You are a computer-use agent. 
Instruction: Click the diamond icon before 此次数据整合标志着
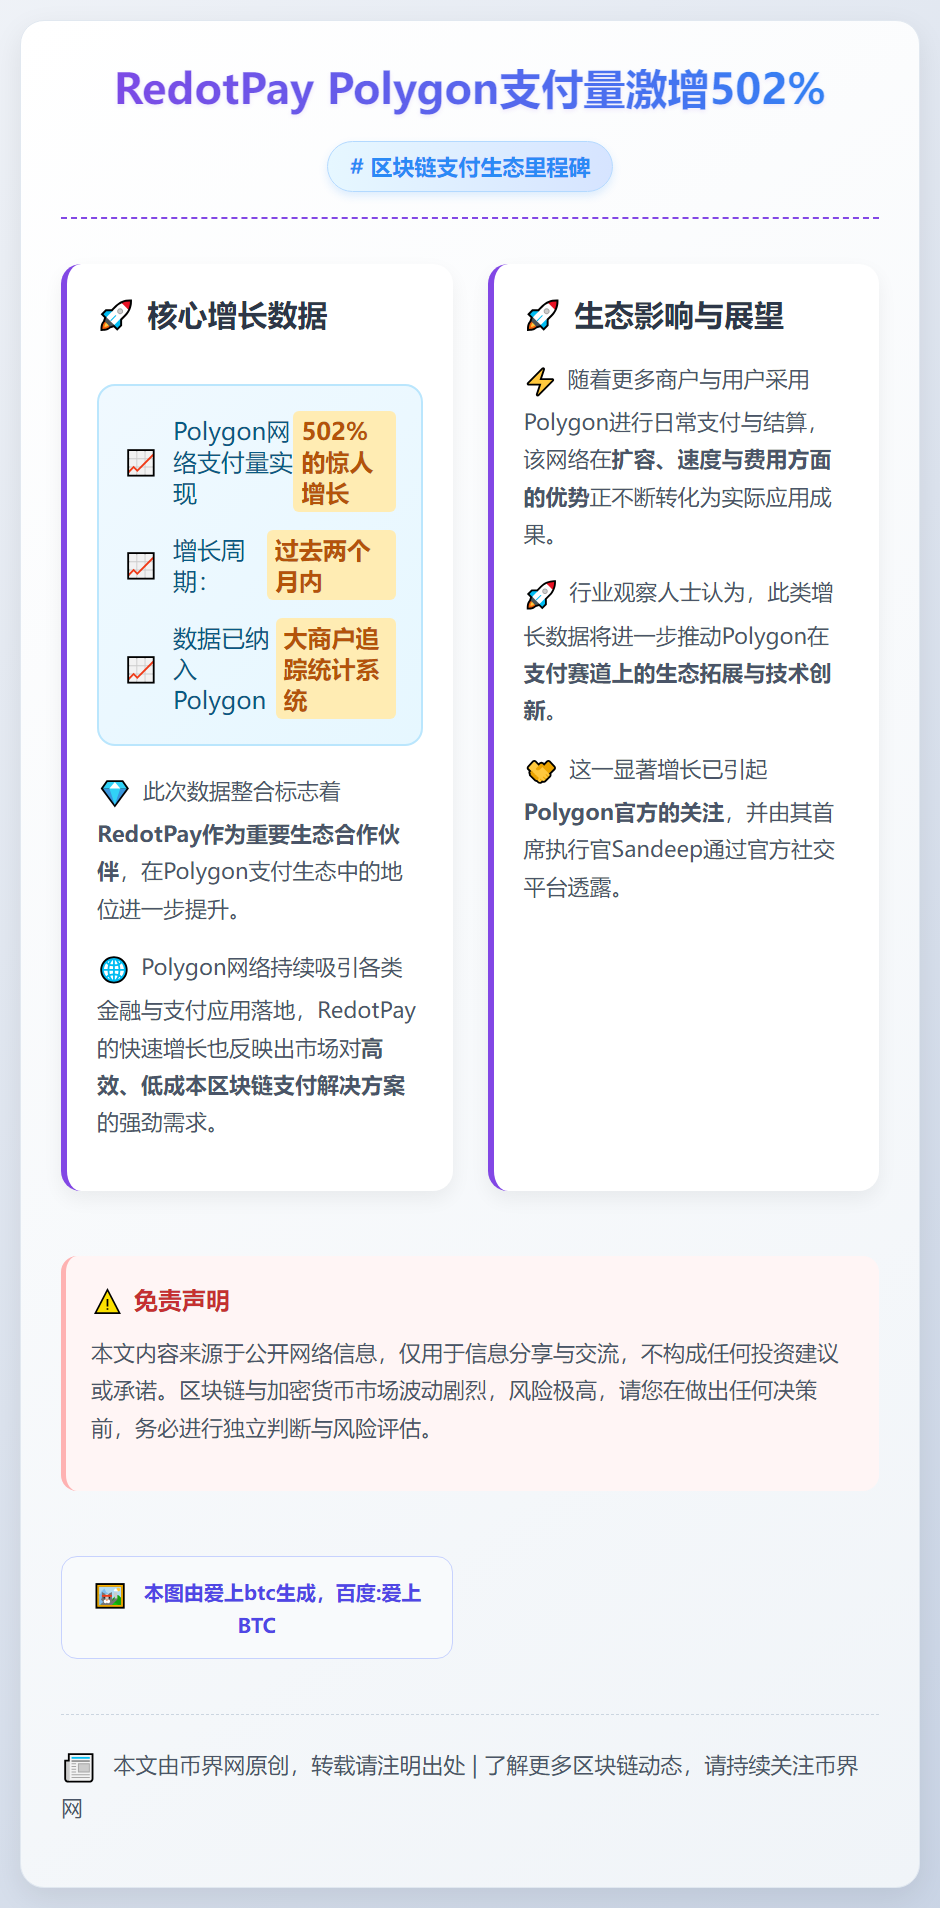click(x=115, y=793)
